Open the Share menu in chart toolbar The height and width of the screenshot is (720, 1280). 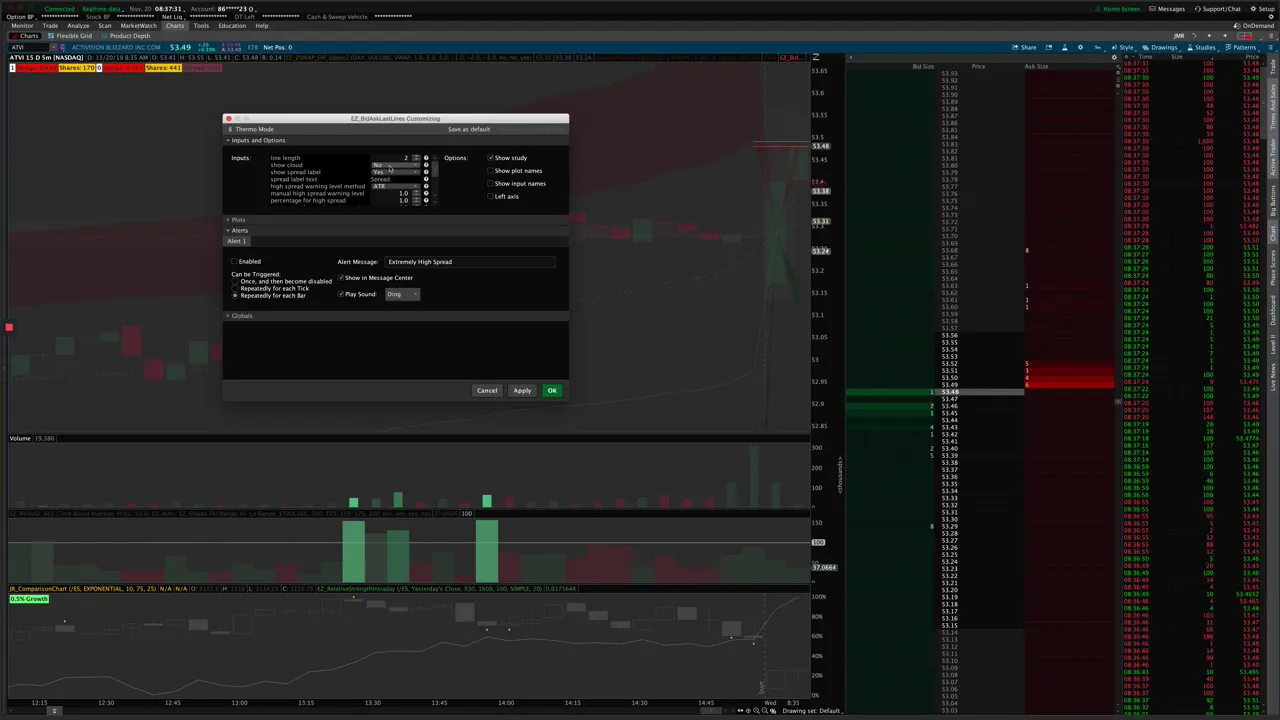1024,47
